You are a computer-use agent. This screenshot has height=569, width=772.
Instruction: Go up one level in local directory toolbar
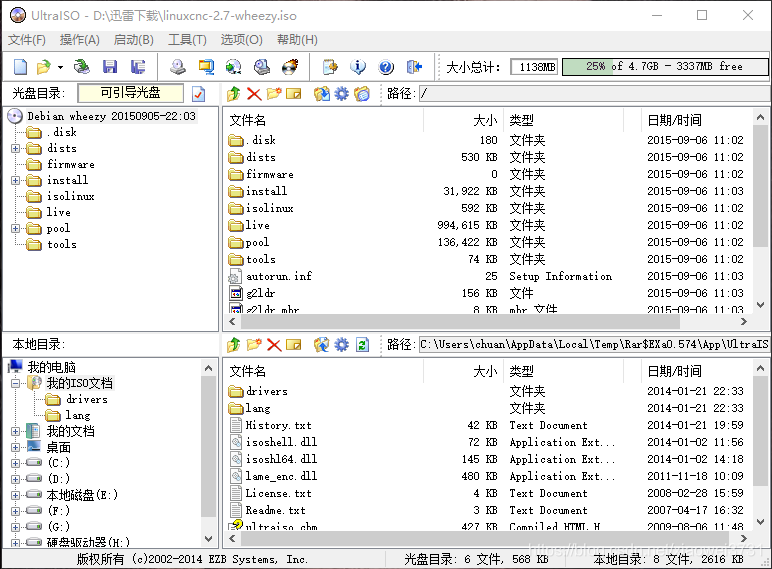(234, 345)
